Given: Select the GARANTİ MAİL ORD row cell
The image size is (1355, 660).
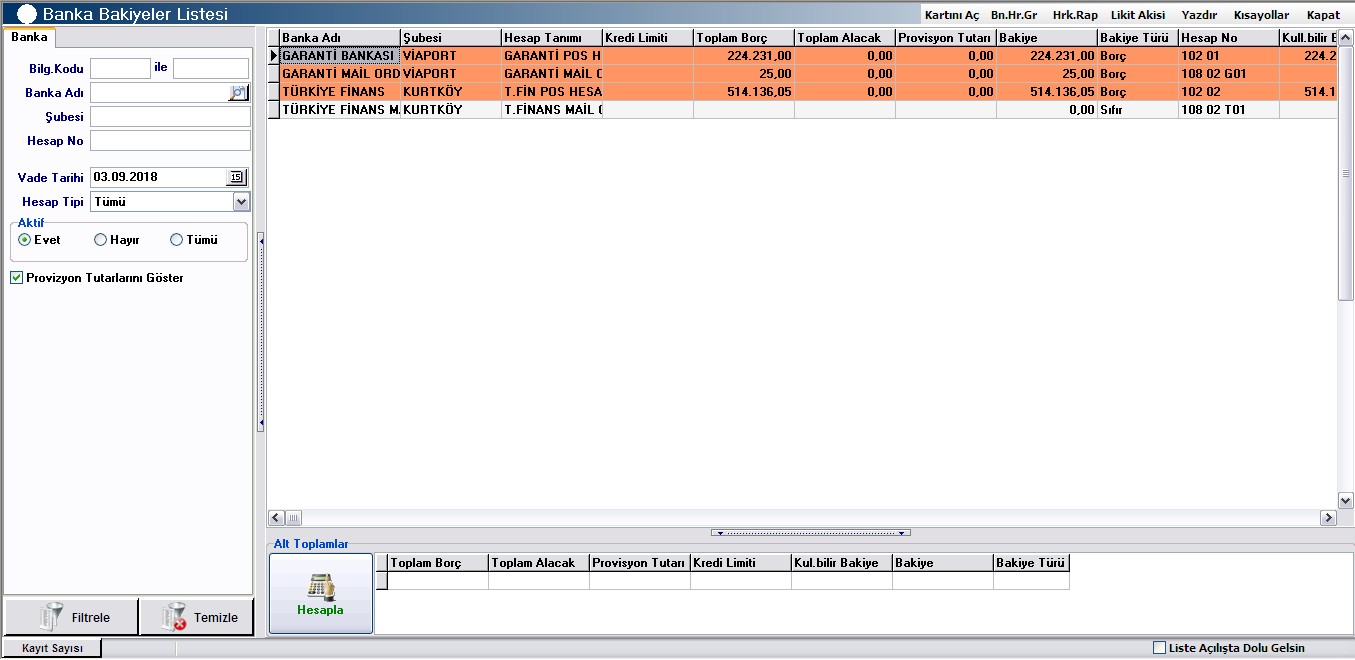Looking at the screenshot, I should click(x=340, y=74).
